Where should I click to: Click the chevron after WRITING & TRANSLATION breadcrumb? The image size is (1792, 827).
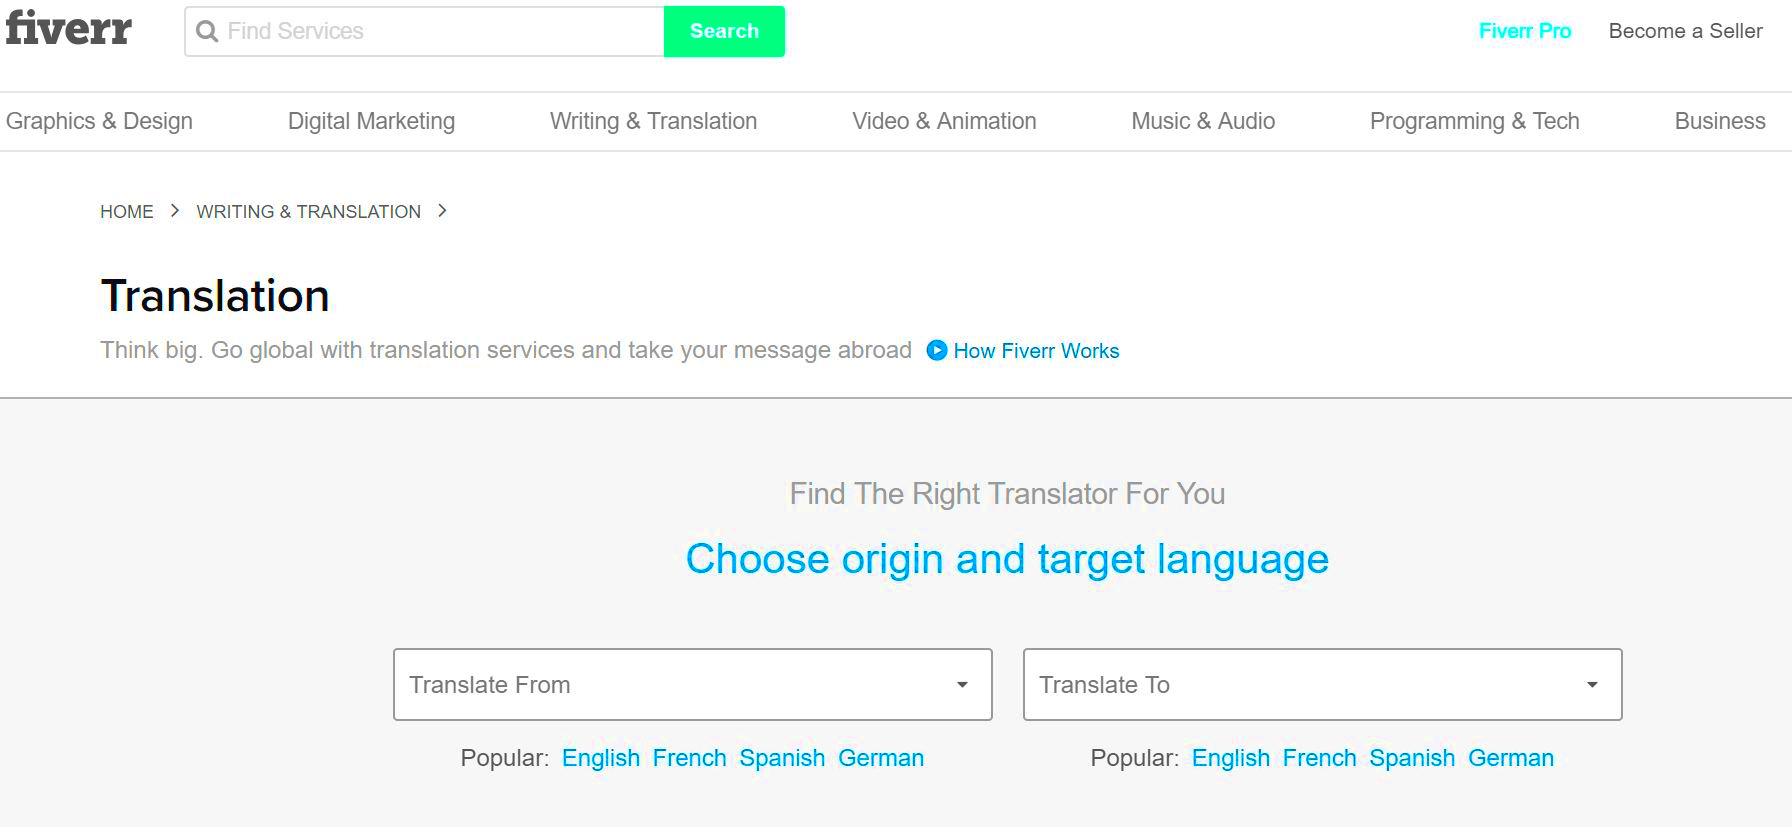coord(442,211)
